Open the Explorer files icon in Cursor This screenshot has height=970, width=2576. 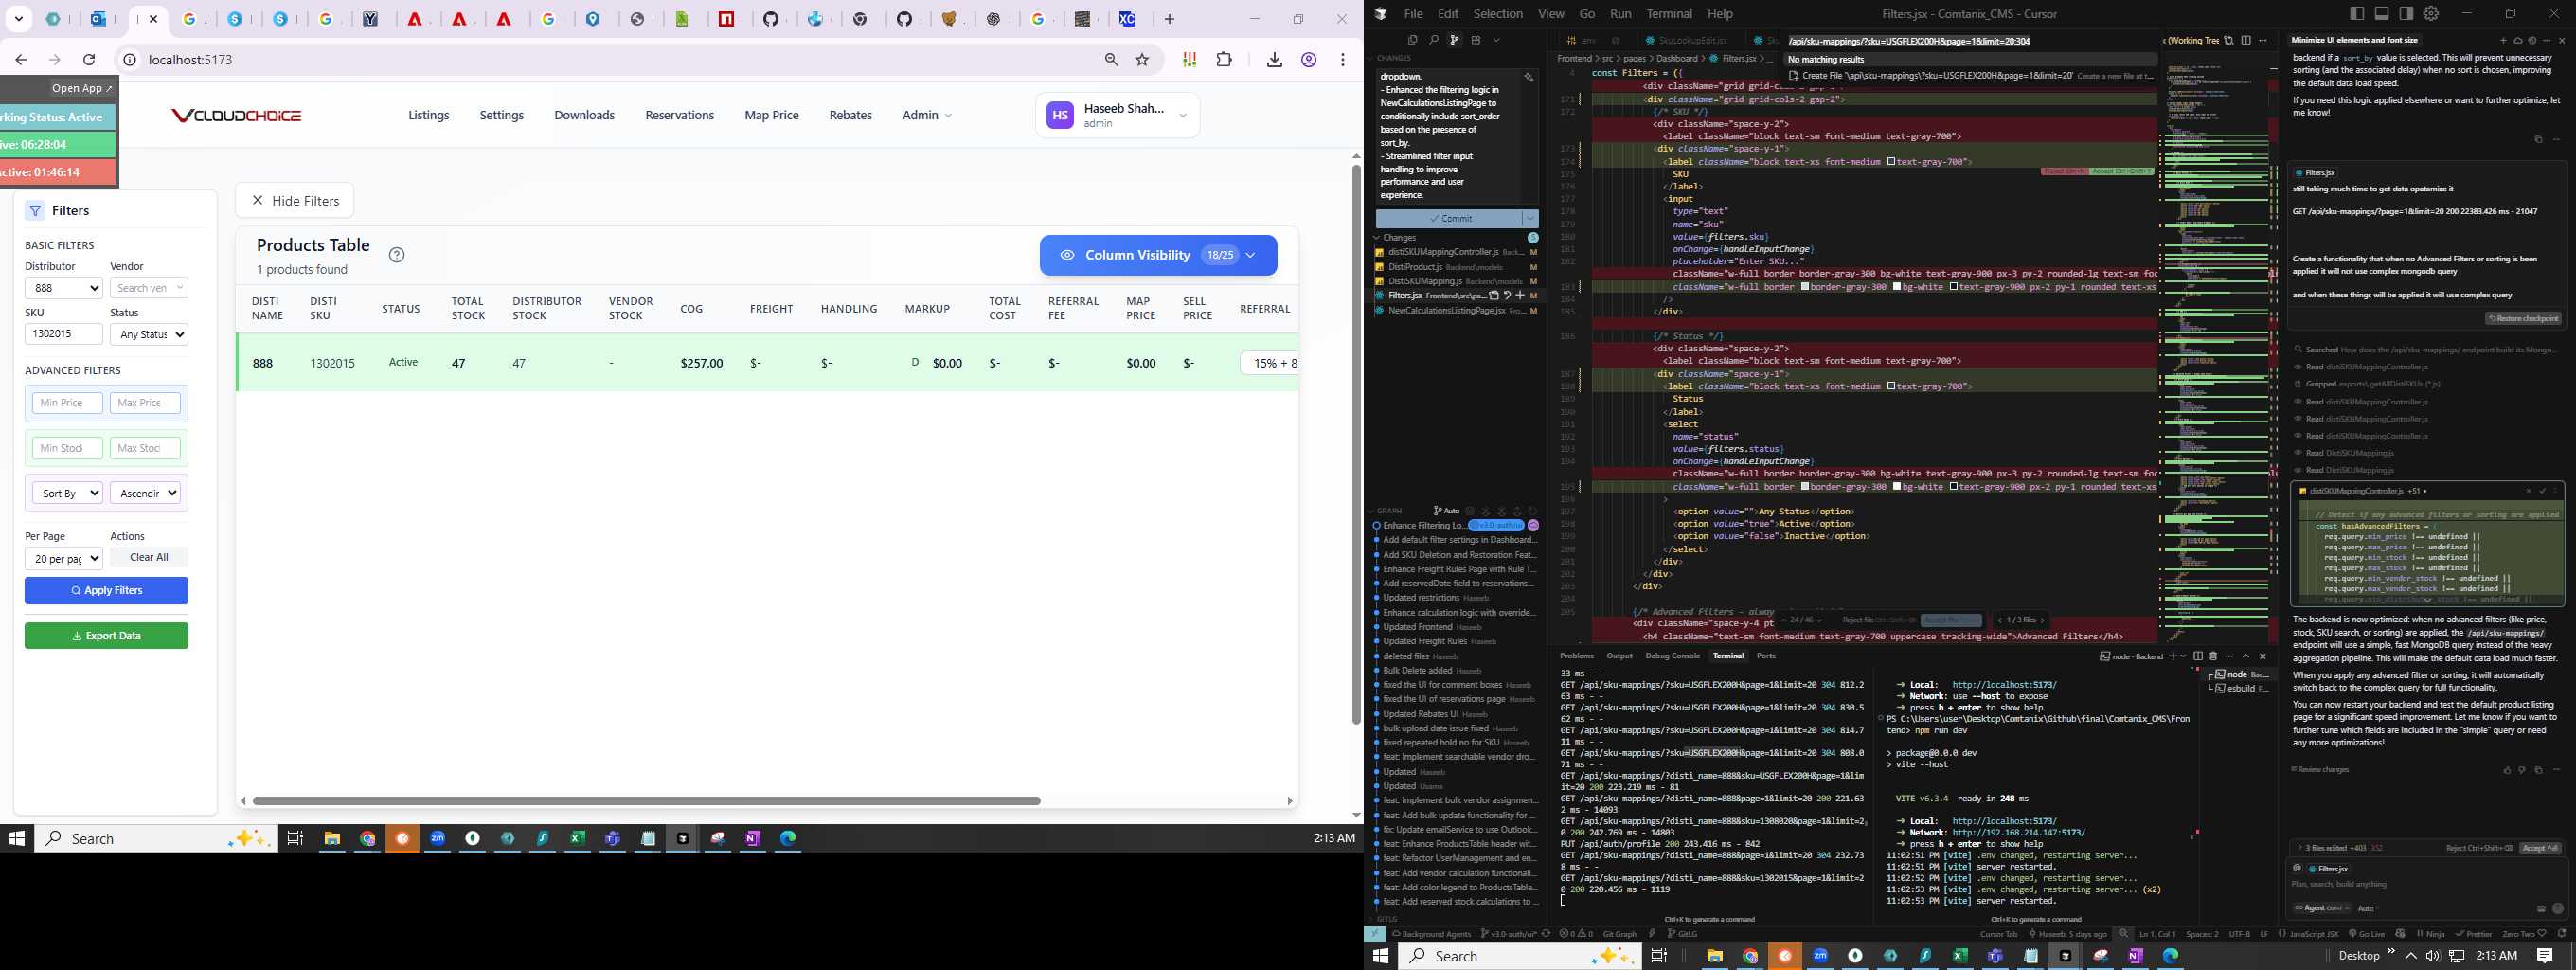click(x=1412, y=40)
